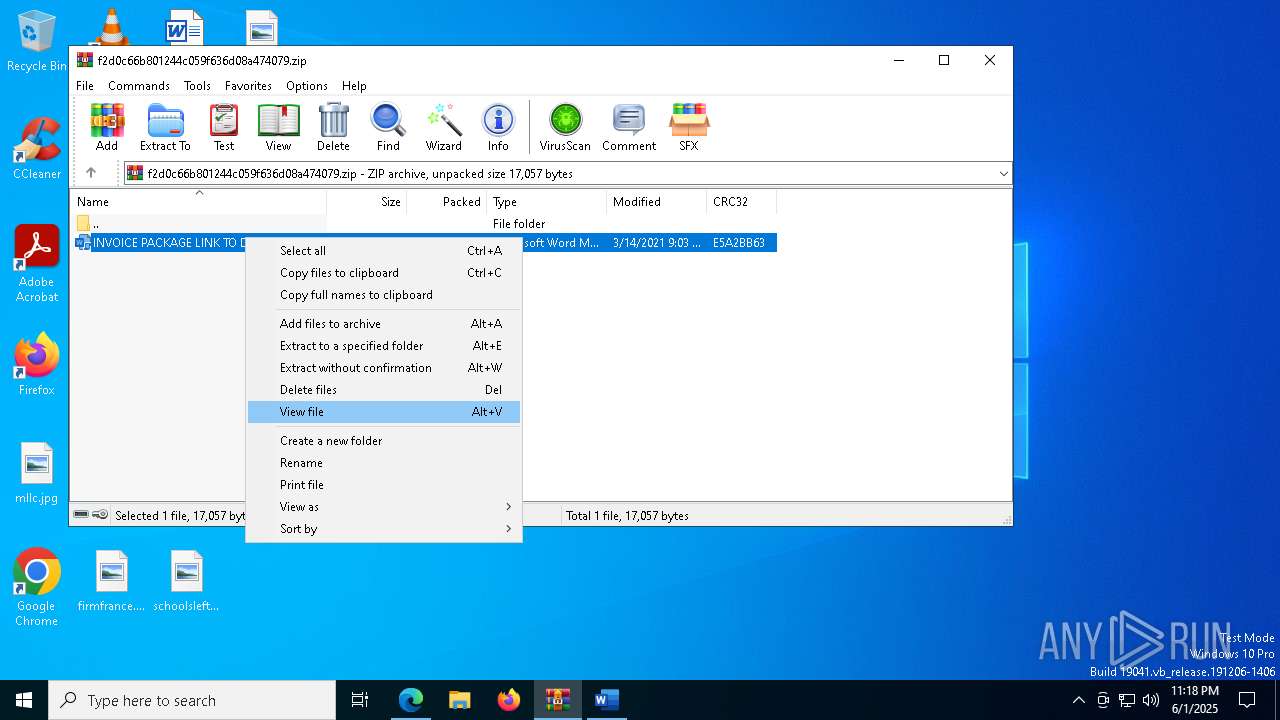
Task: Sort by the Name column header
Action: [x=198, y=202]
